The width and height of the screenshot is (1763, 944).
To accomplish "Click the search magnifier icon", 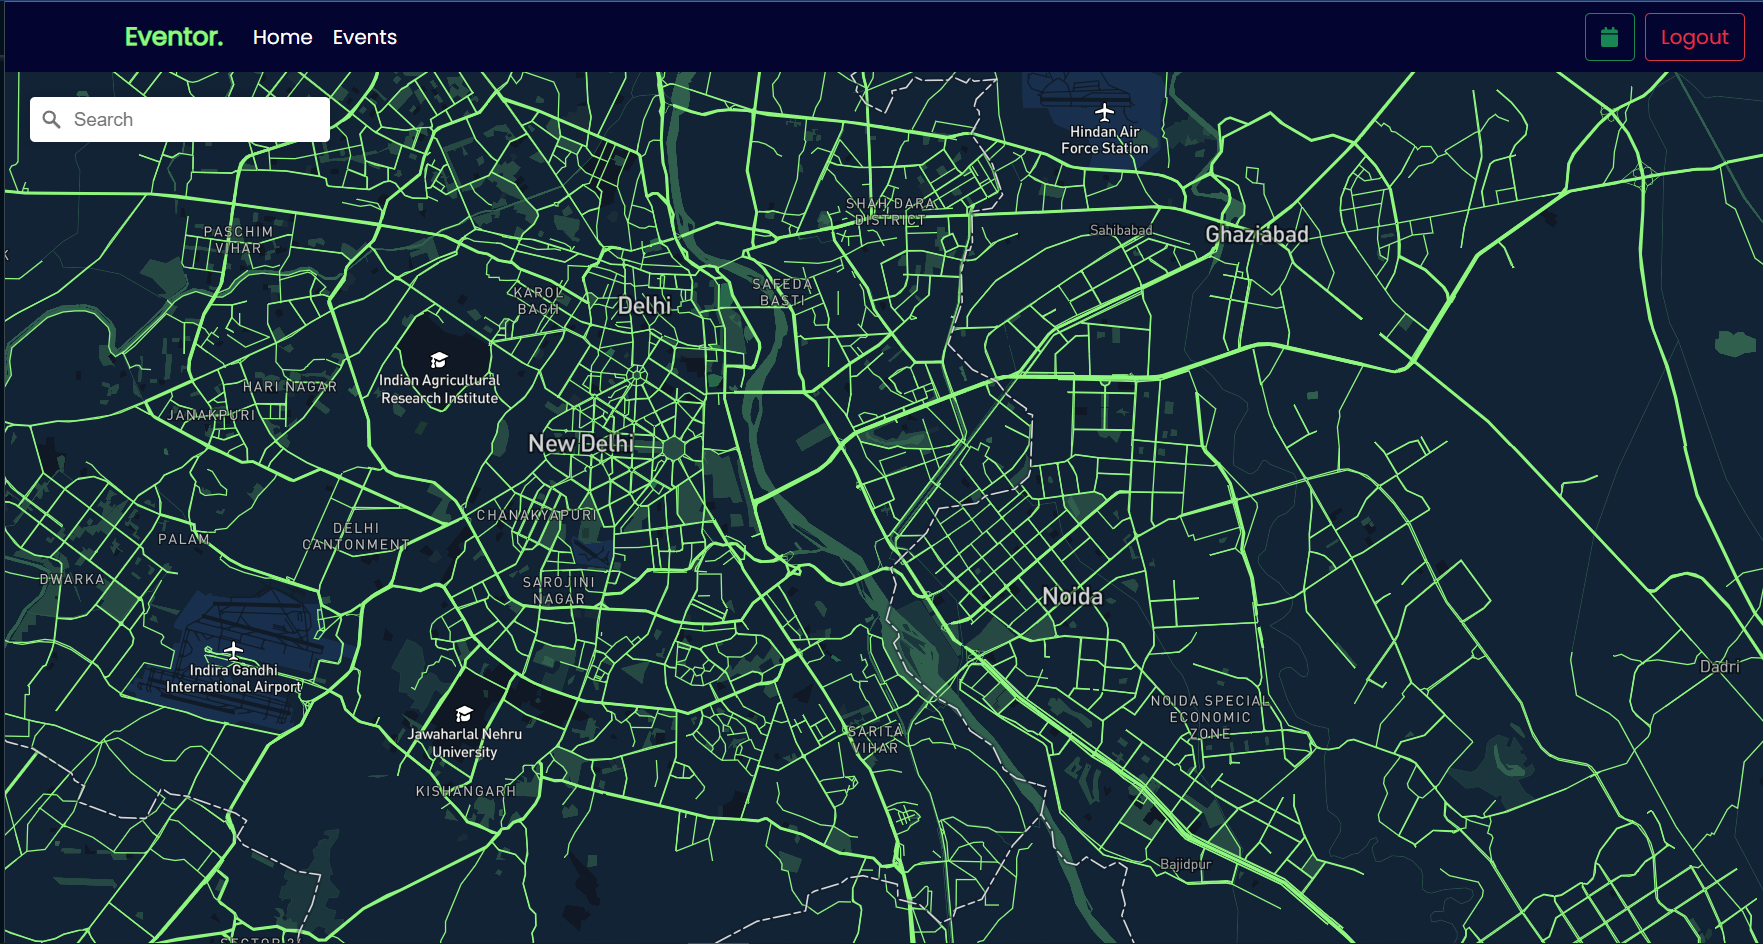I will pos(52,119).
